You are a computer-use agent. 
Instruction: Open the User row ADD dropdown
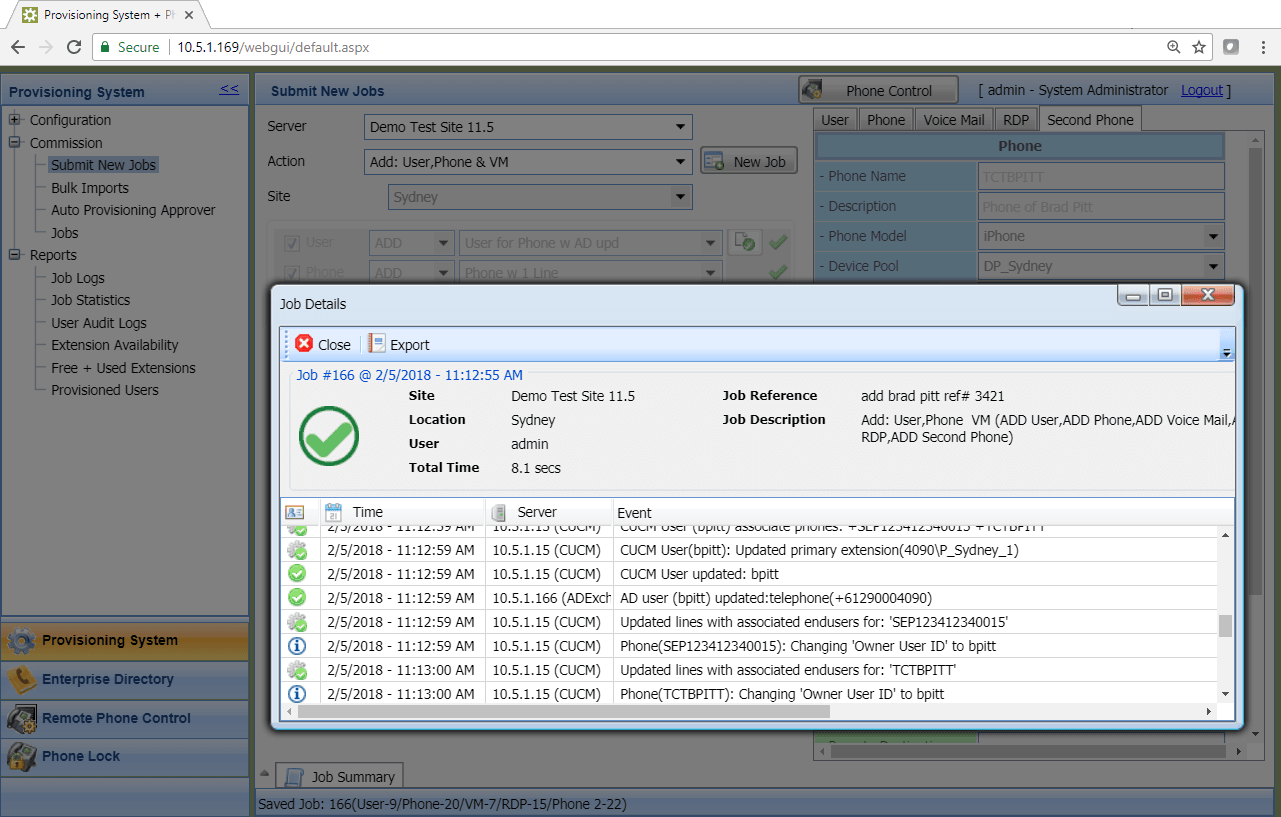[411, 243]
